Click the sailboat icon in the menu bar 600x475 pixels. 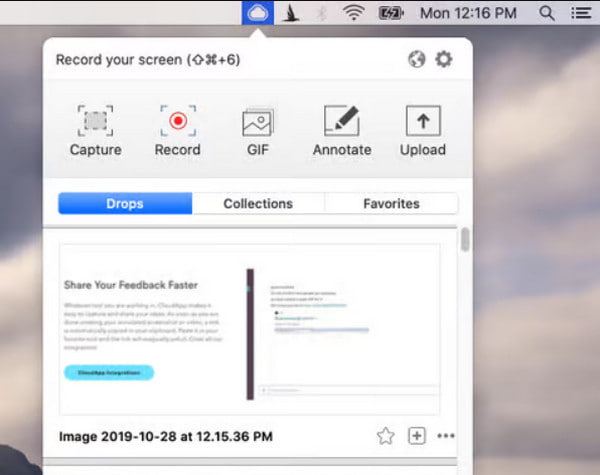[291, 13]
